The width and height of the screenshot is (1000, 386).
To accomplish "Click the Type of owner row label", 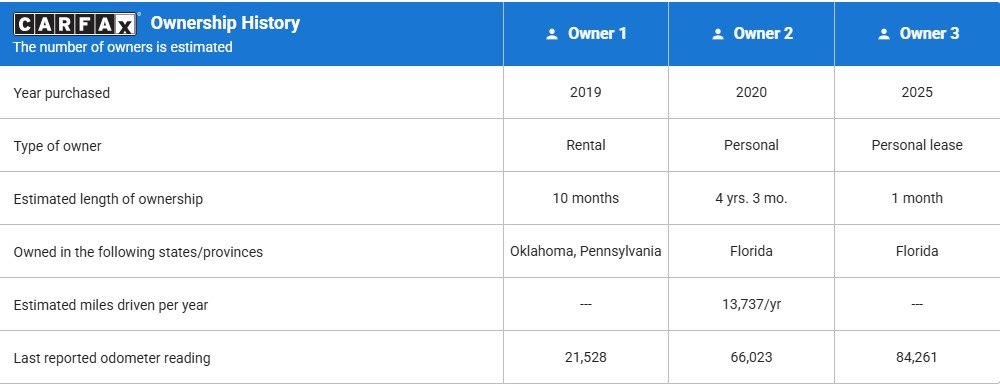I will coord(57,146).
